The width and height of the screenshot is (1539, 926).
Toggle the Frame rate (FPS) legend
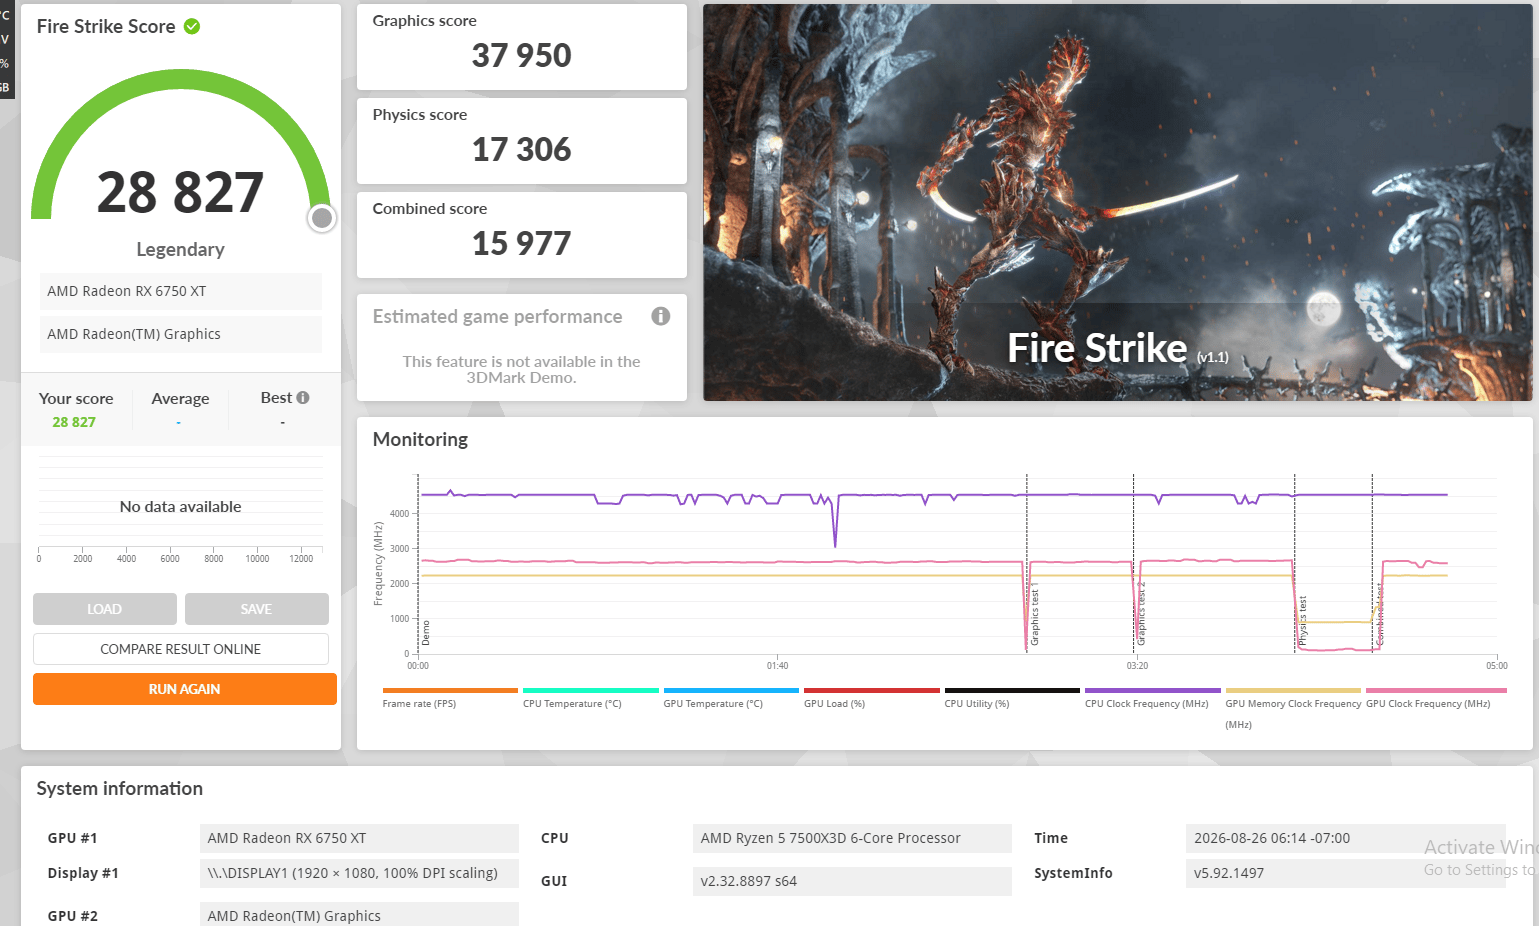point(449,697)
